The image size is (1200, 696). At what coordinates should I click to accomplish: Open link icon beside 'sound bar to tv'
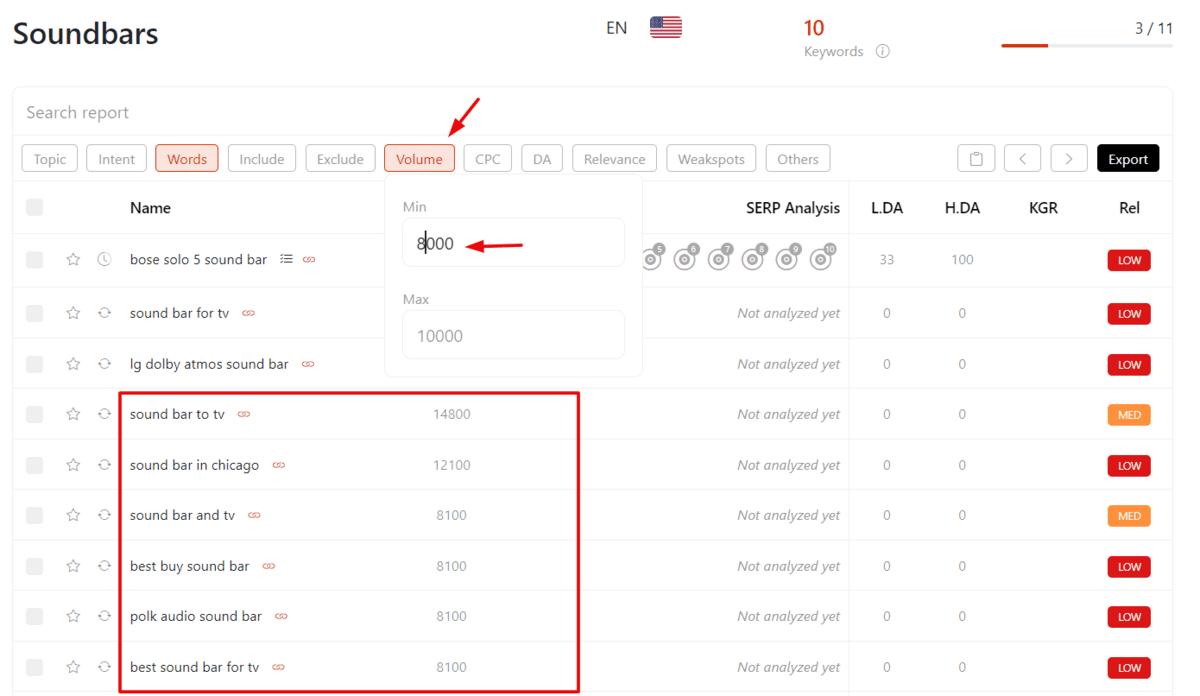tap(244, 414)
